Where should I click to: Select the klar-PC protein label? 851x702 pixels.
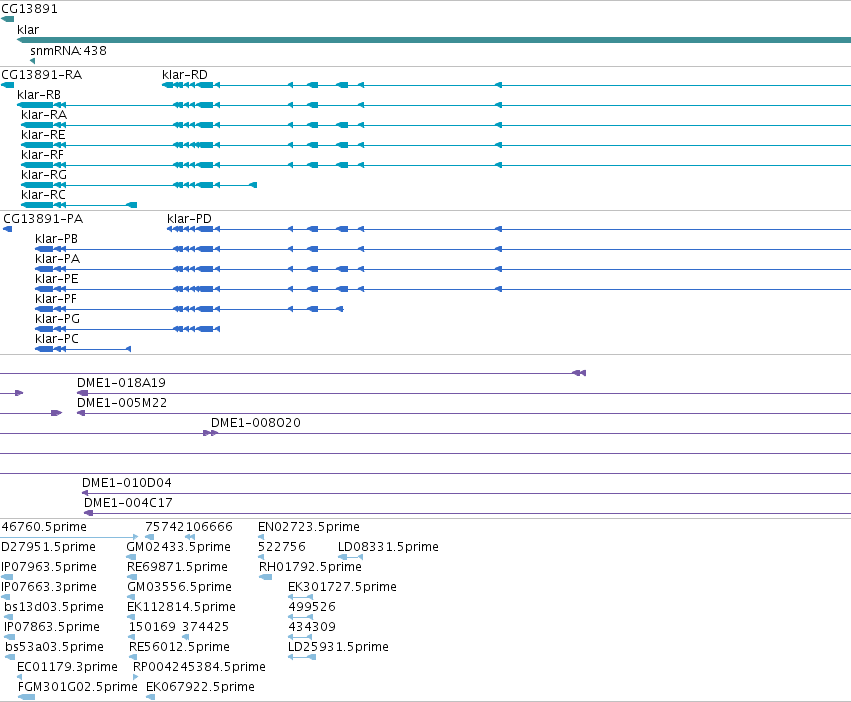pos(57,339)
